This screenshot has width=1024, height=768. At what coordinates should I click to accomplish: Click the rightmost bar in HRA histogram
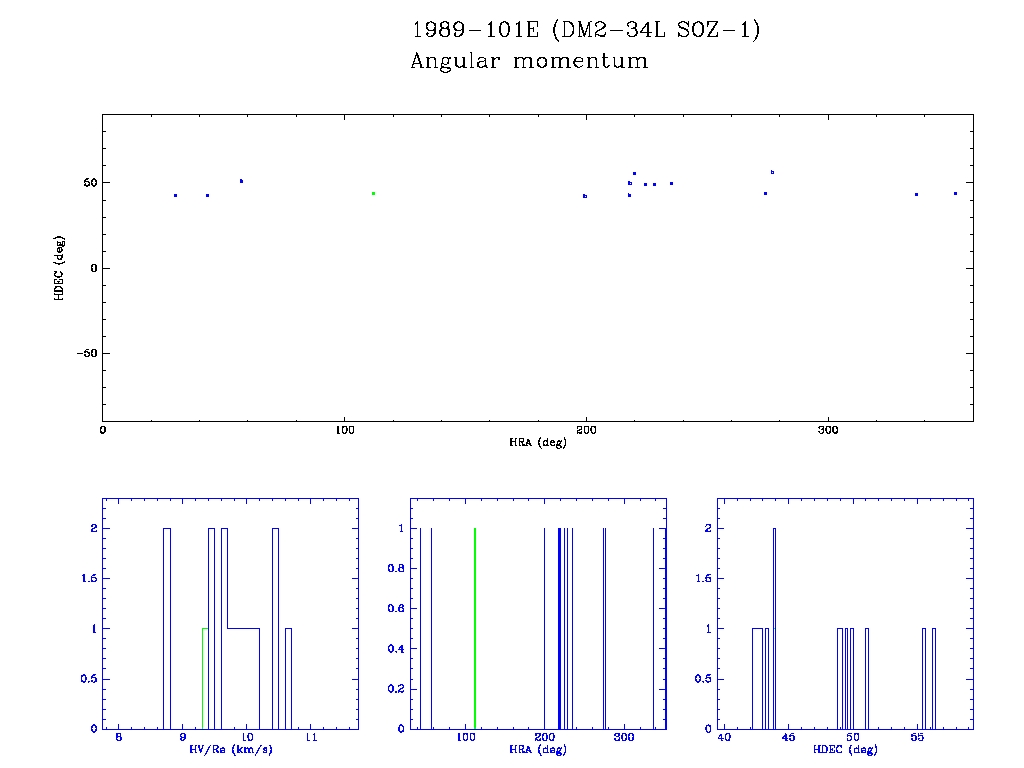click(653, 628)
